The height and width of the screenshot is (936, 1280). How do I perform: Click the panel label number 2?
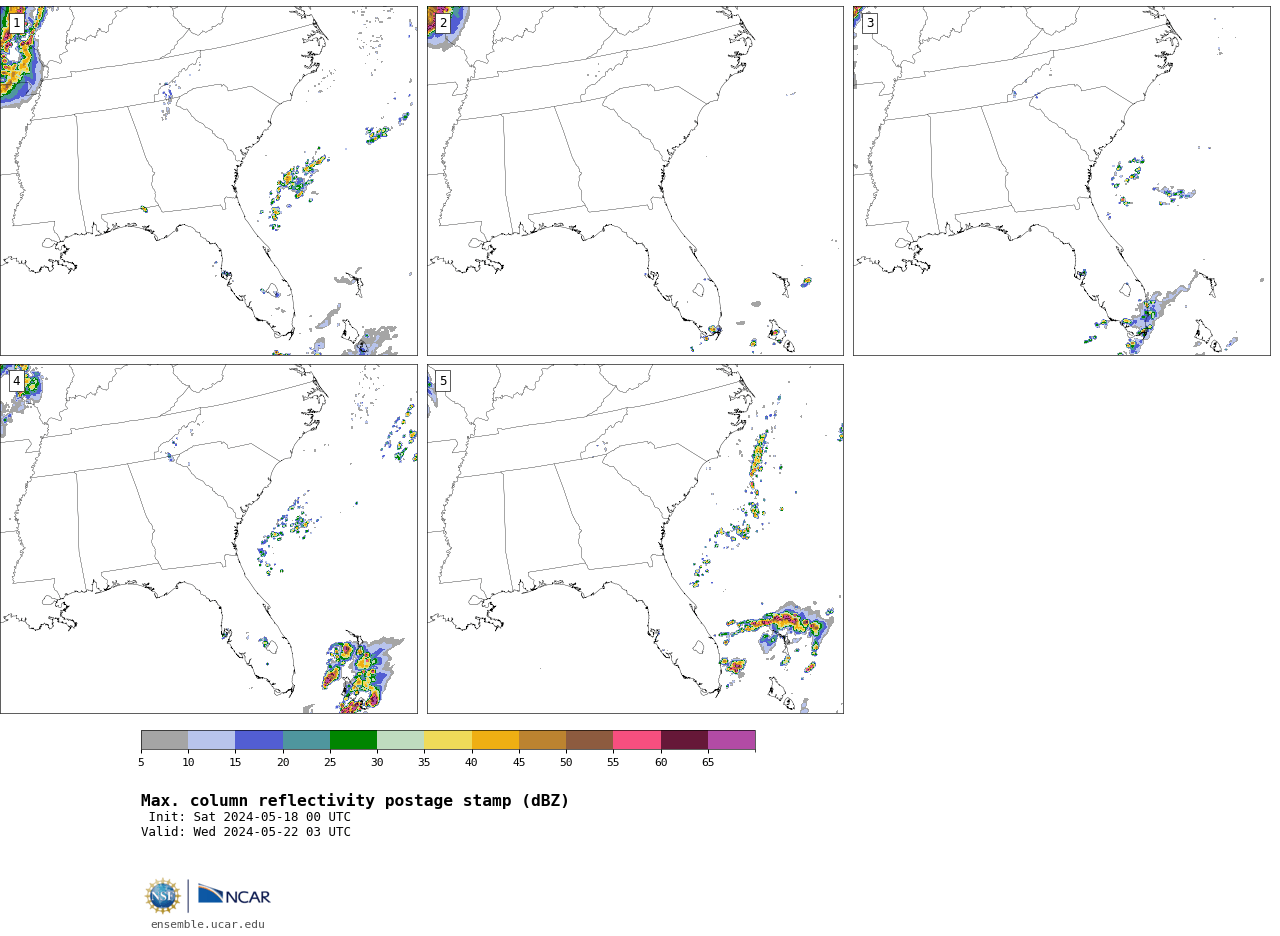443,23
